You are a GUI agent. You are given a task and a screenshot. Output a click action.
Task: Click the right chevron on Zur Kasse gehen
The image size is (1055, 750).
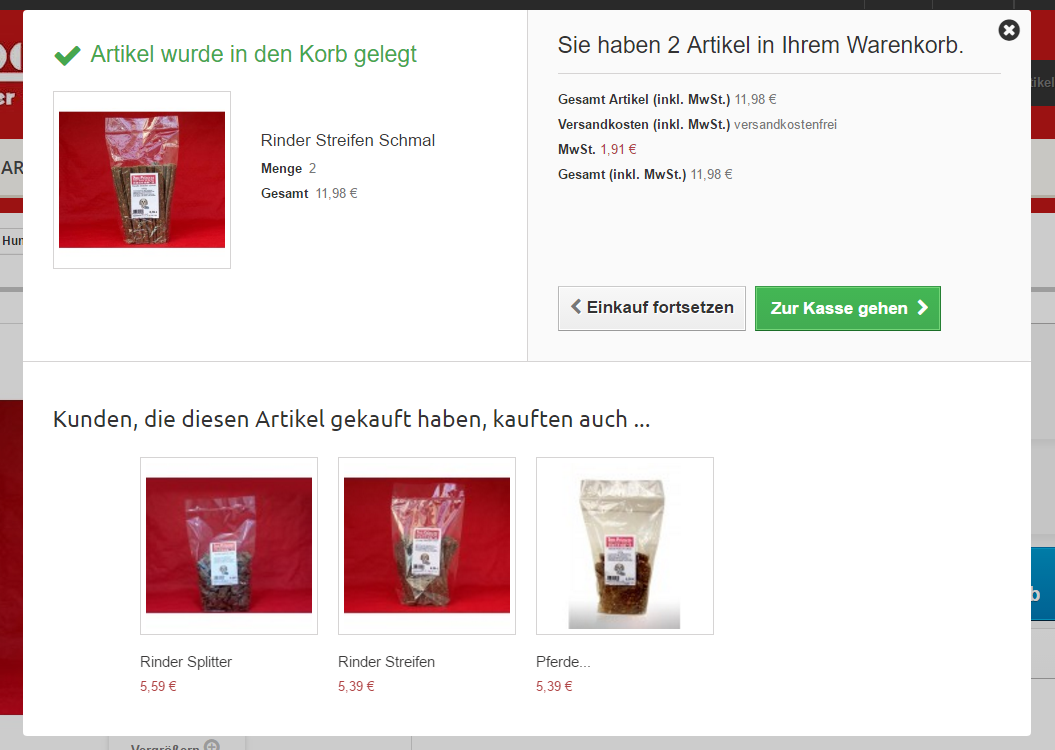922,307
